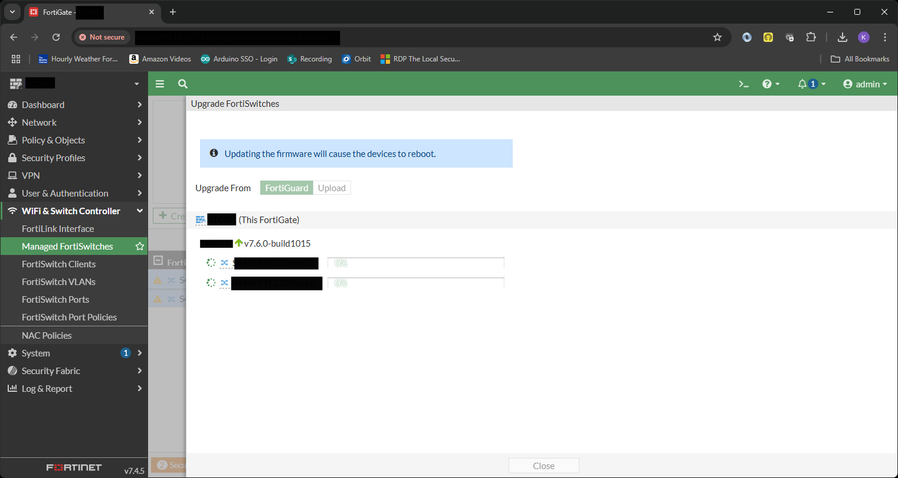Click the System gear icon
Viewport: 898px width, 478px height.
click(12, 353)
